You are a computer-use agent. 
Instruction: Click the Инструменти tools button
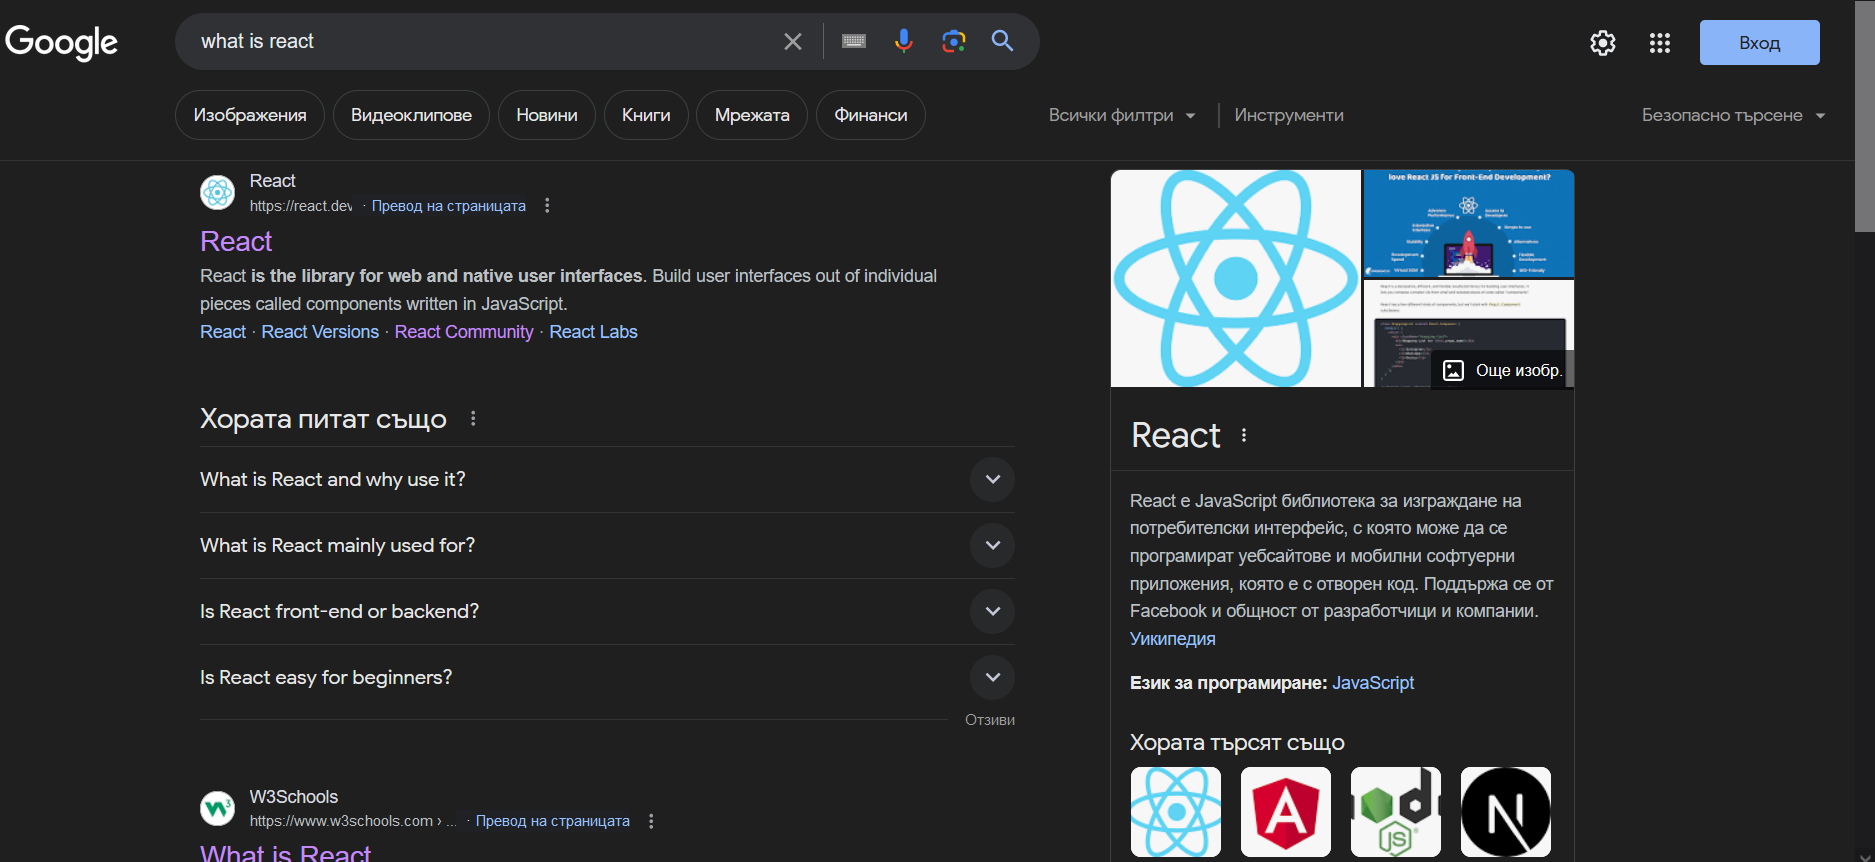(1289, 115)
